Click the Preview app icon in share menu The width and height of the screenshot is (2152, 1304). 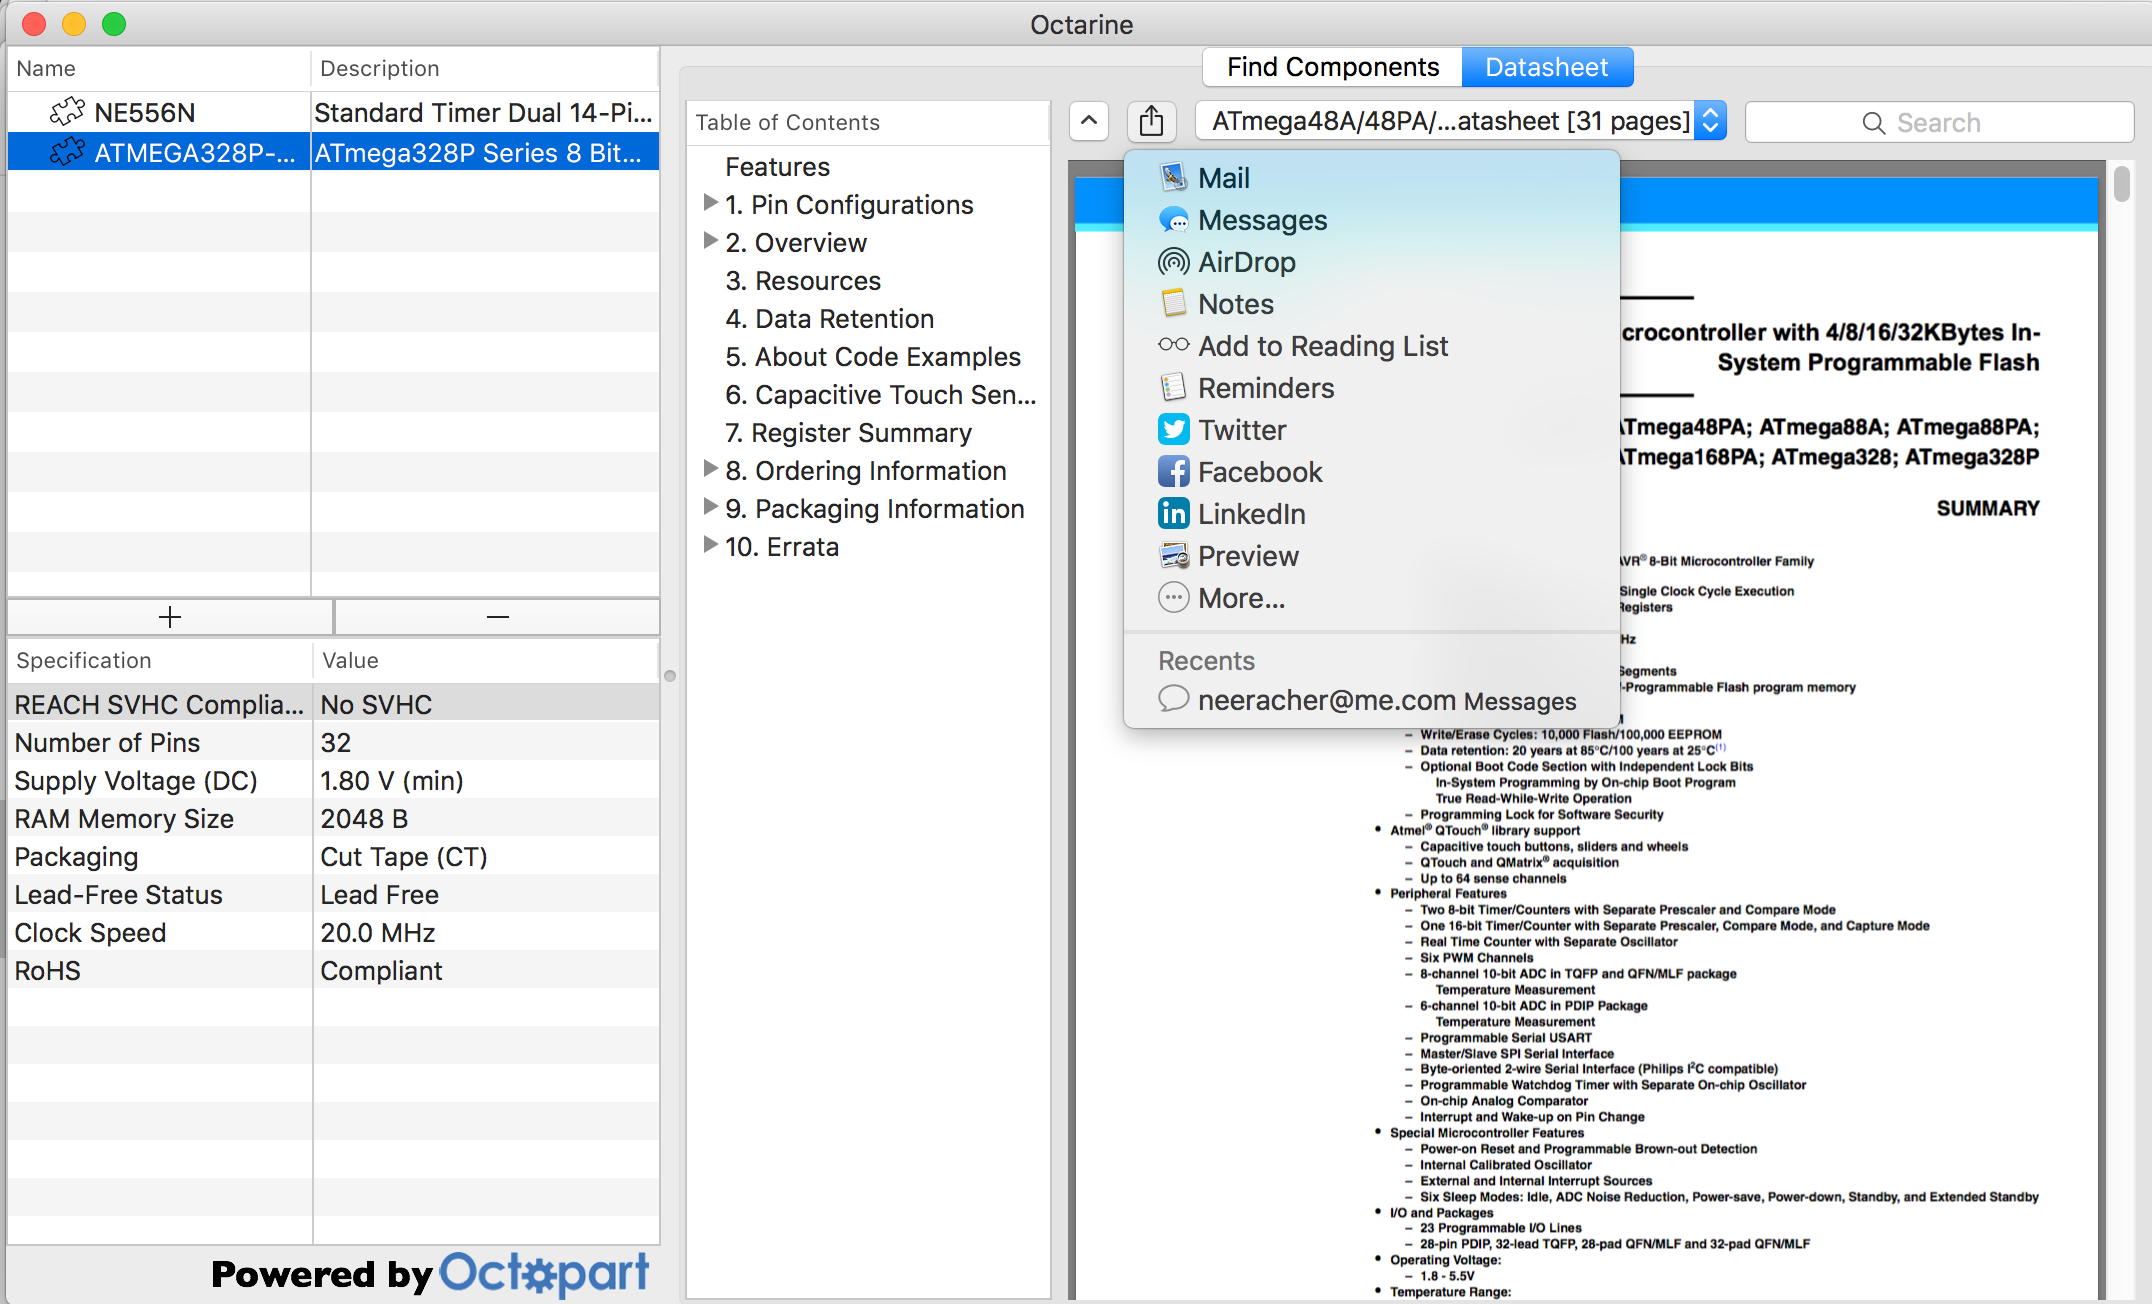point(1173,556)
